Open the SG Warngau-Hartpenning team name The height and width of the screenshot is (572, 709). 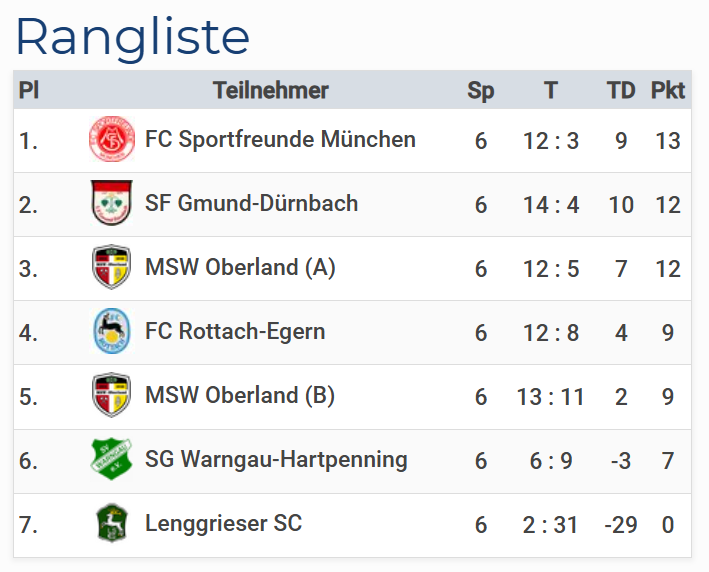click(276, 460)
